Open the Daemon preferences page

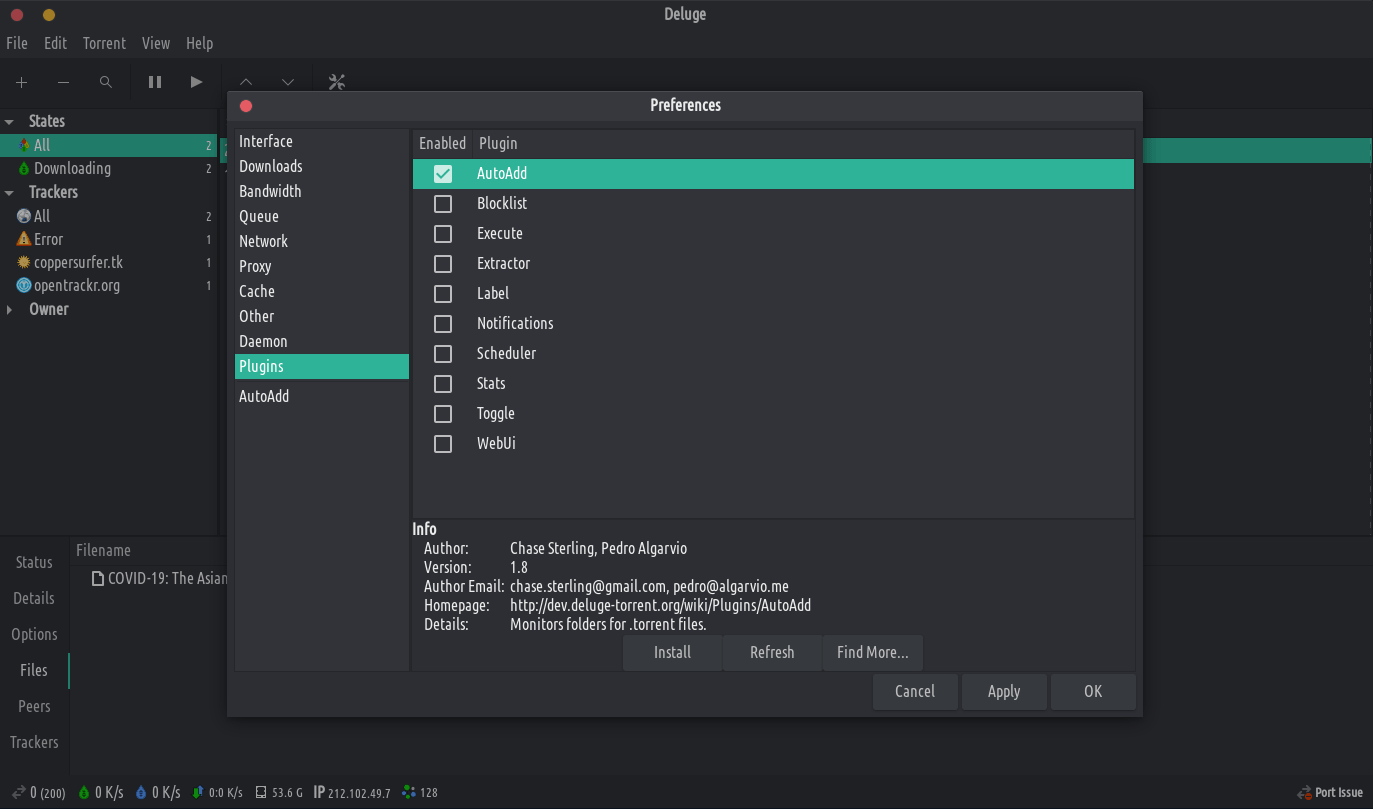click(322, 341)
